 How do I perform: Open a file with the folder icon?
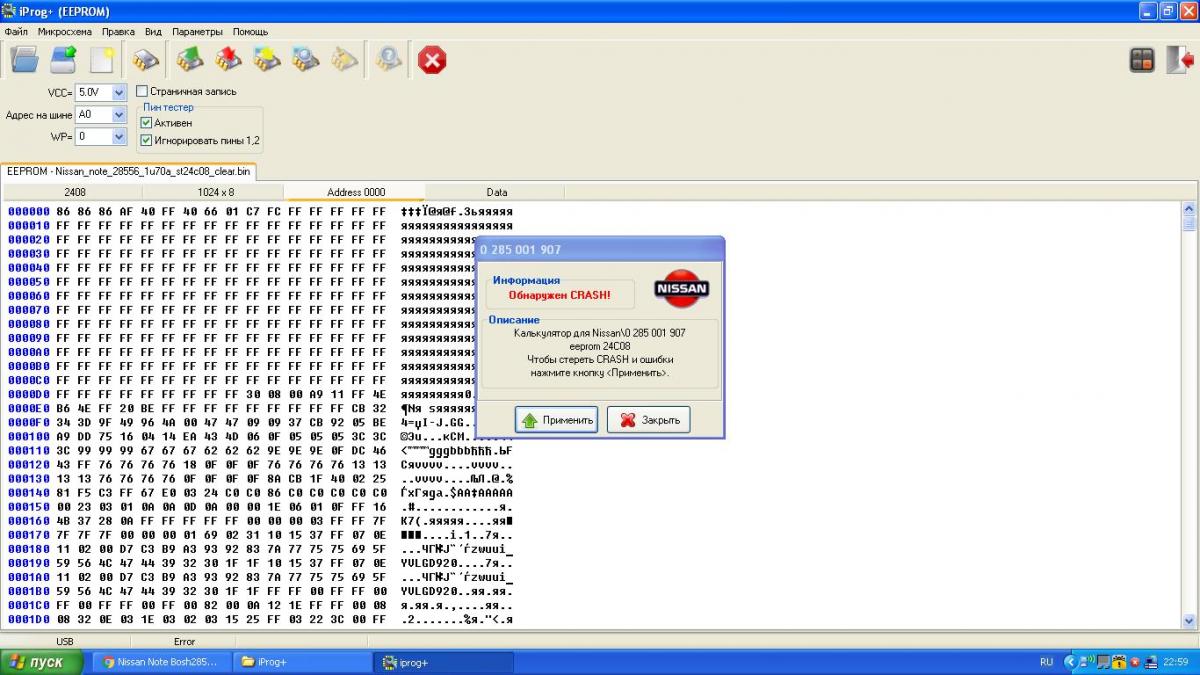[x=24, y=60]
